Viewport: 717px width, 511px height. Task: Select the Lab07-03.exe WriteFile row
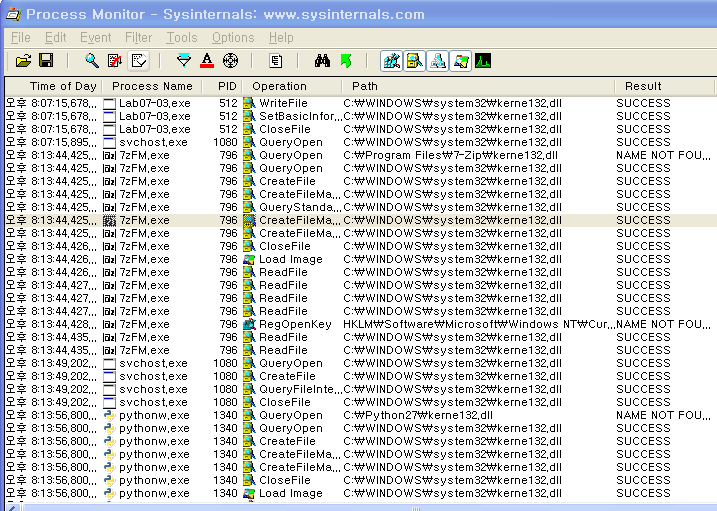[361, 103]
